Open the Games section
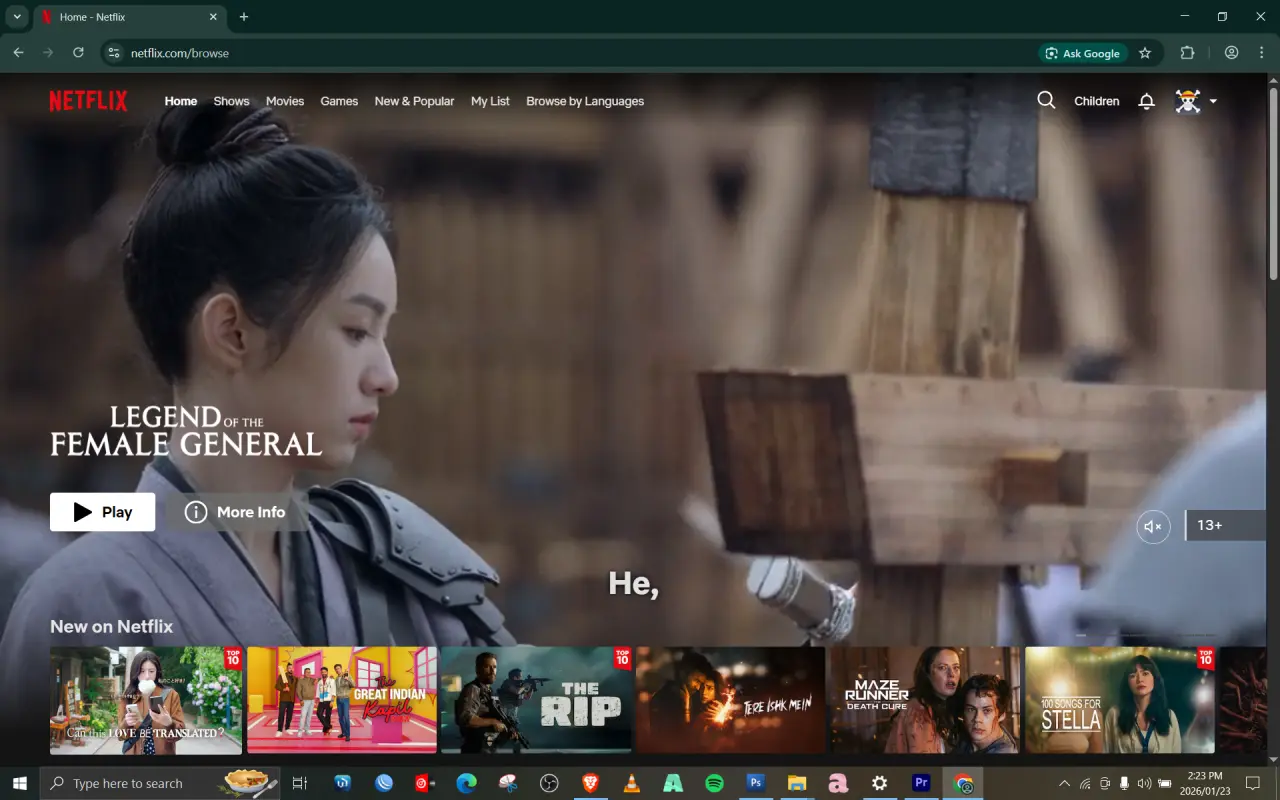Screen dimensions: 1280x800 point(339,101)
